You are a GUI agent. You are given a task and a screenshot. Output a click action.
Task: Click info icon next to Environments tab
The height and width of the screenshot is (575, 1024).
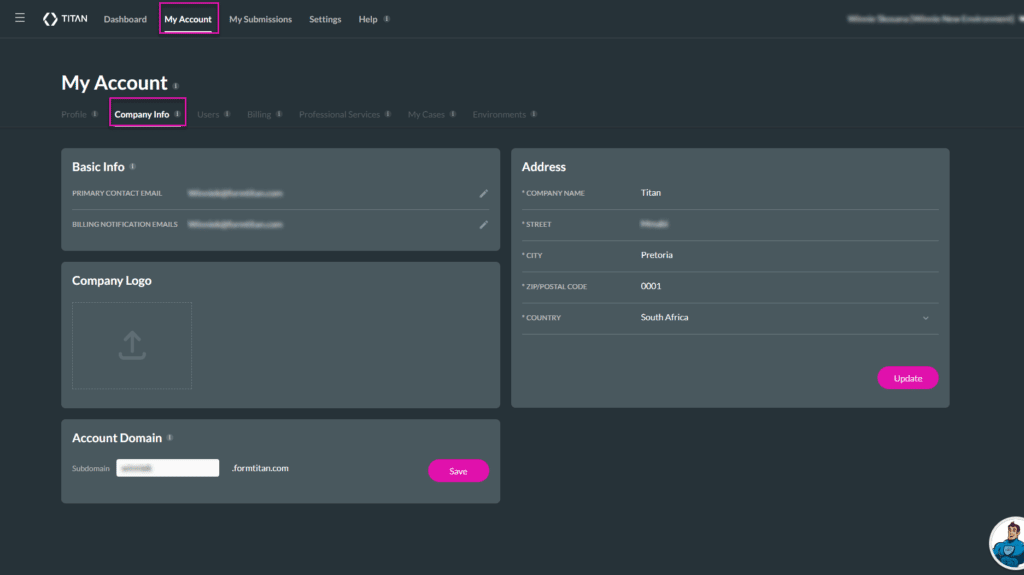click(x=534, y=114)
